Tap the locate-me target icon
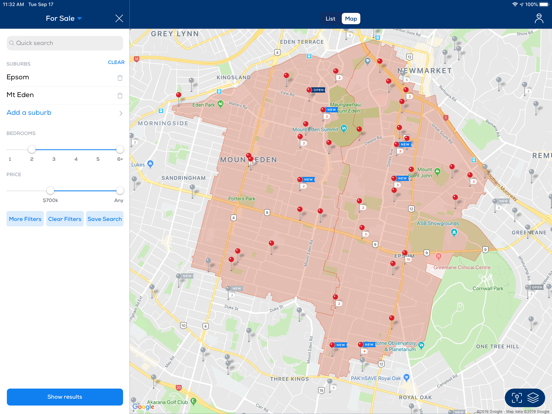552x414 pixels. 516,398
